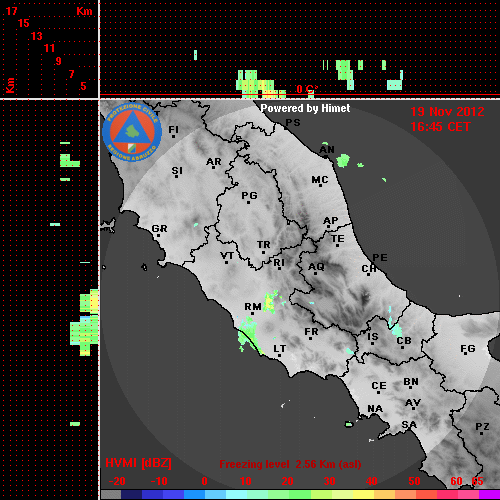
Task: Click the blue 0 dBZ color swatch
Action: [194, 494]
